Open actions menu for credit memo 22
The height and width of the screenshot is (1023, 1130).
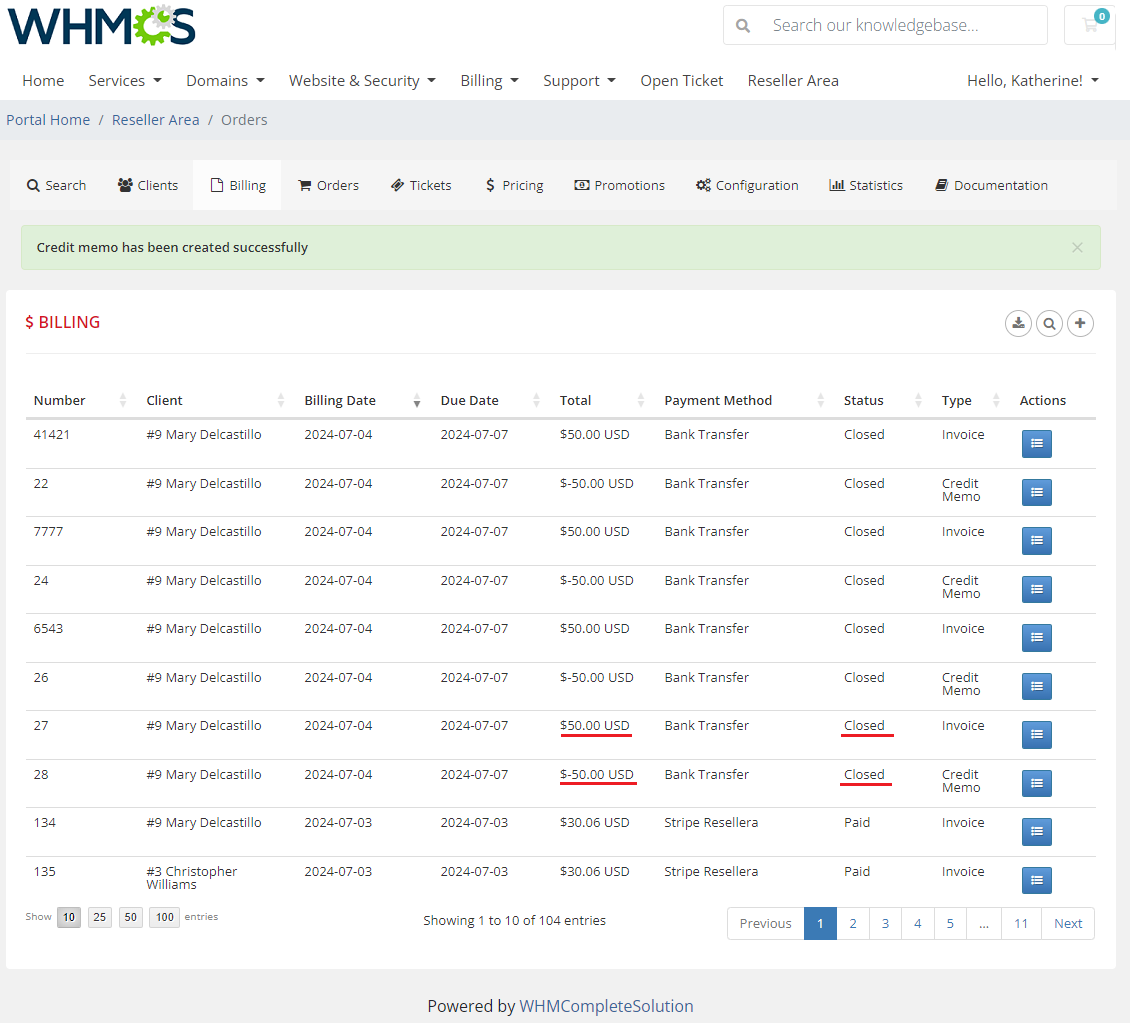[x=1036, y=493]
